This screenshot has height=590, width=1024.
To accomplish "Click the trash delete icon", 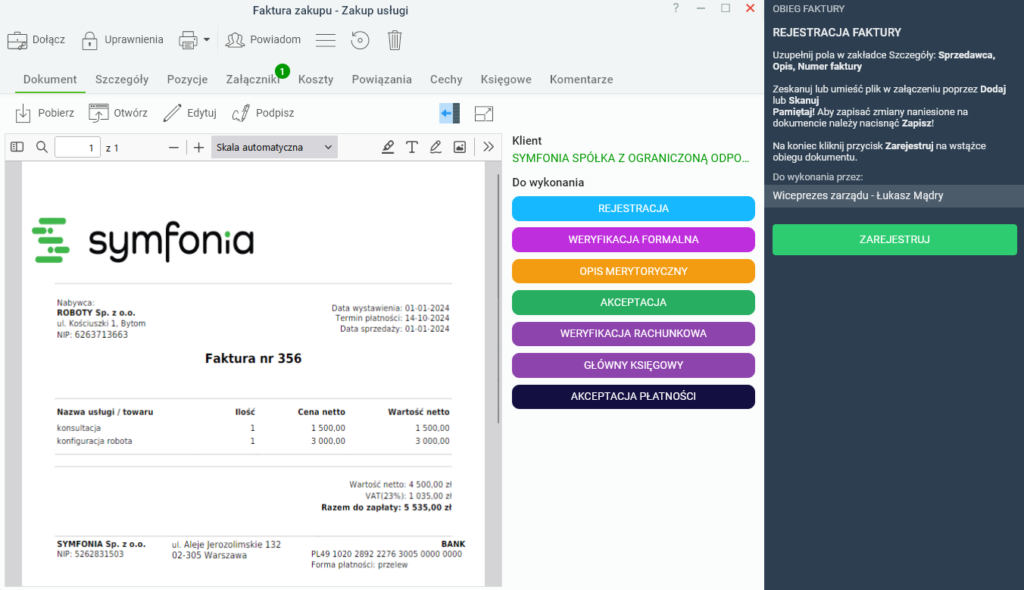I will click(x=394, y=41).
